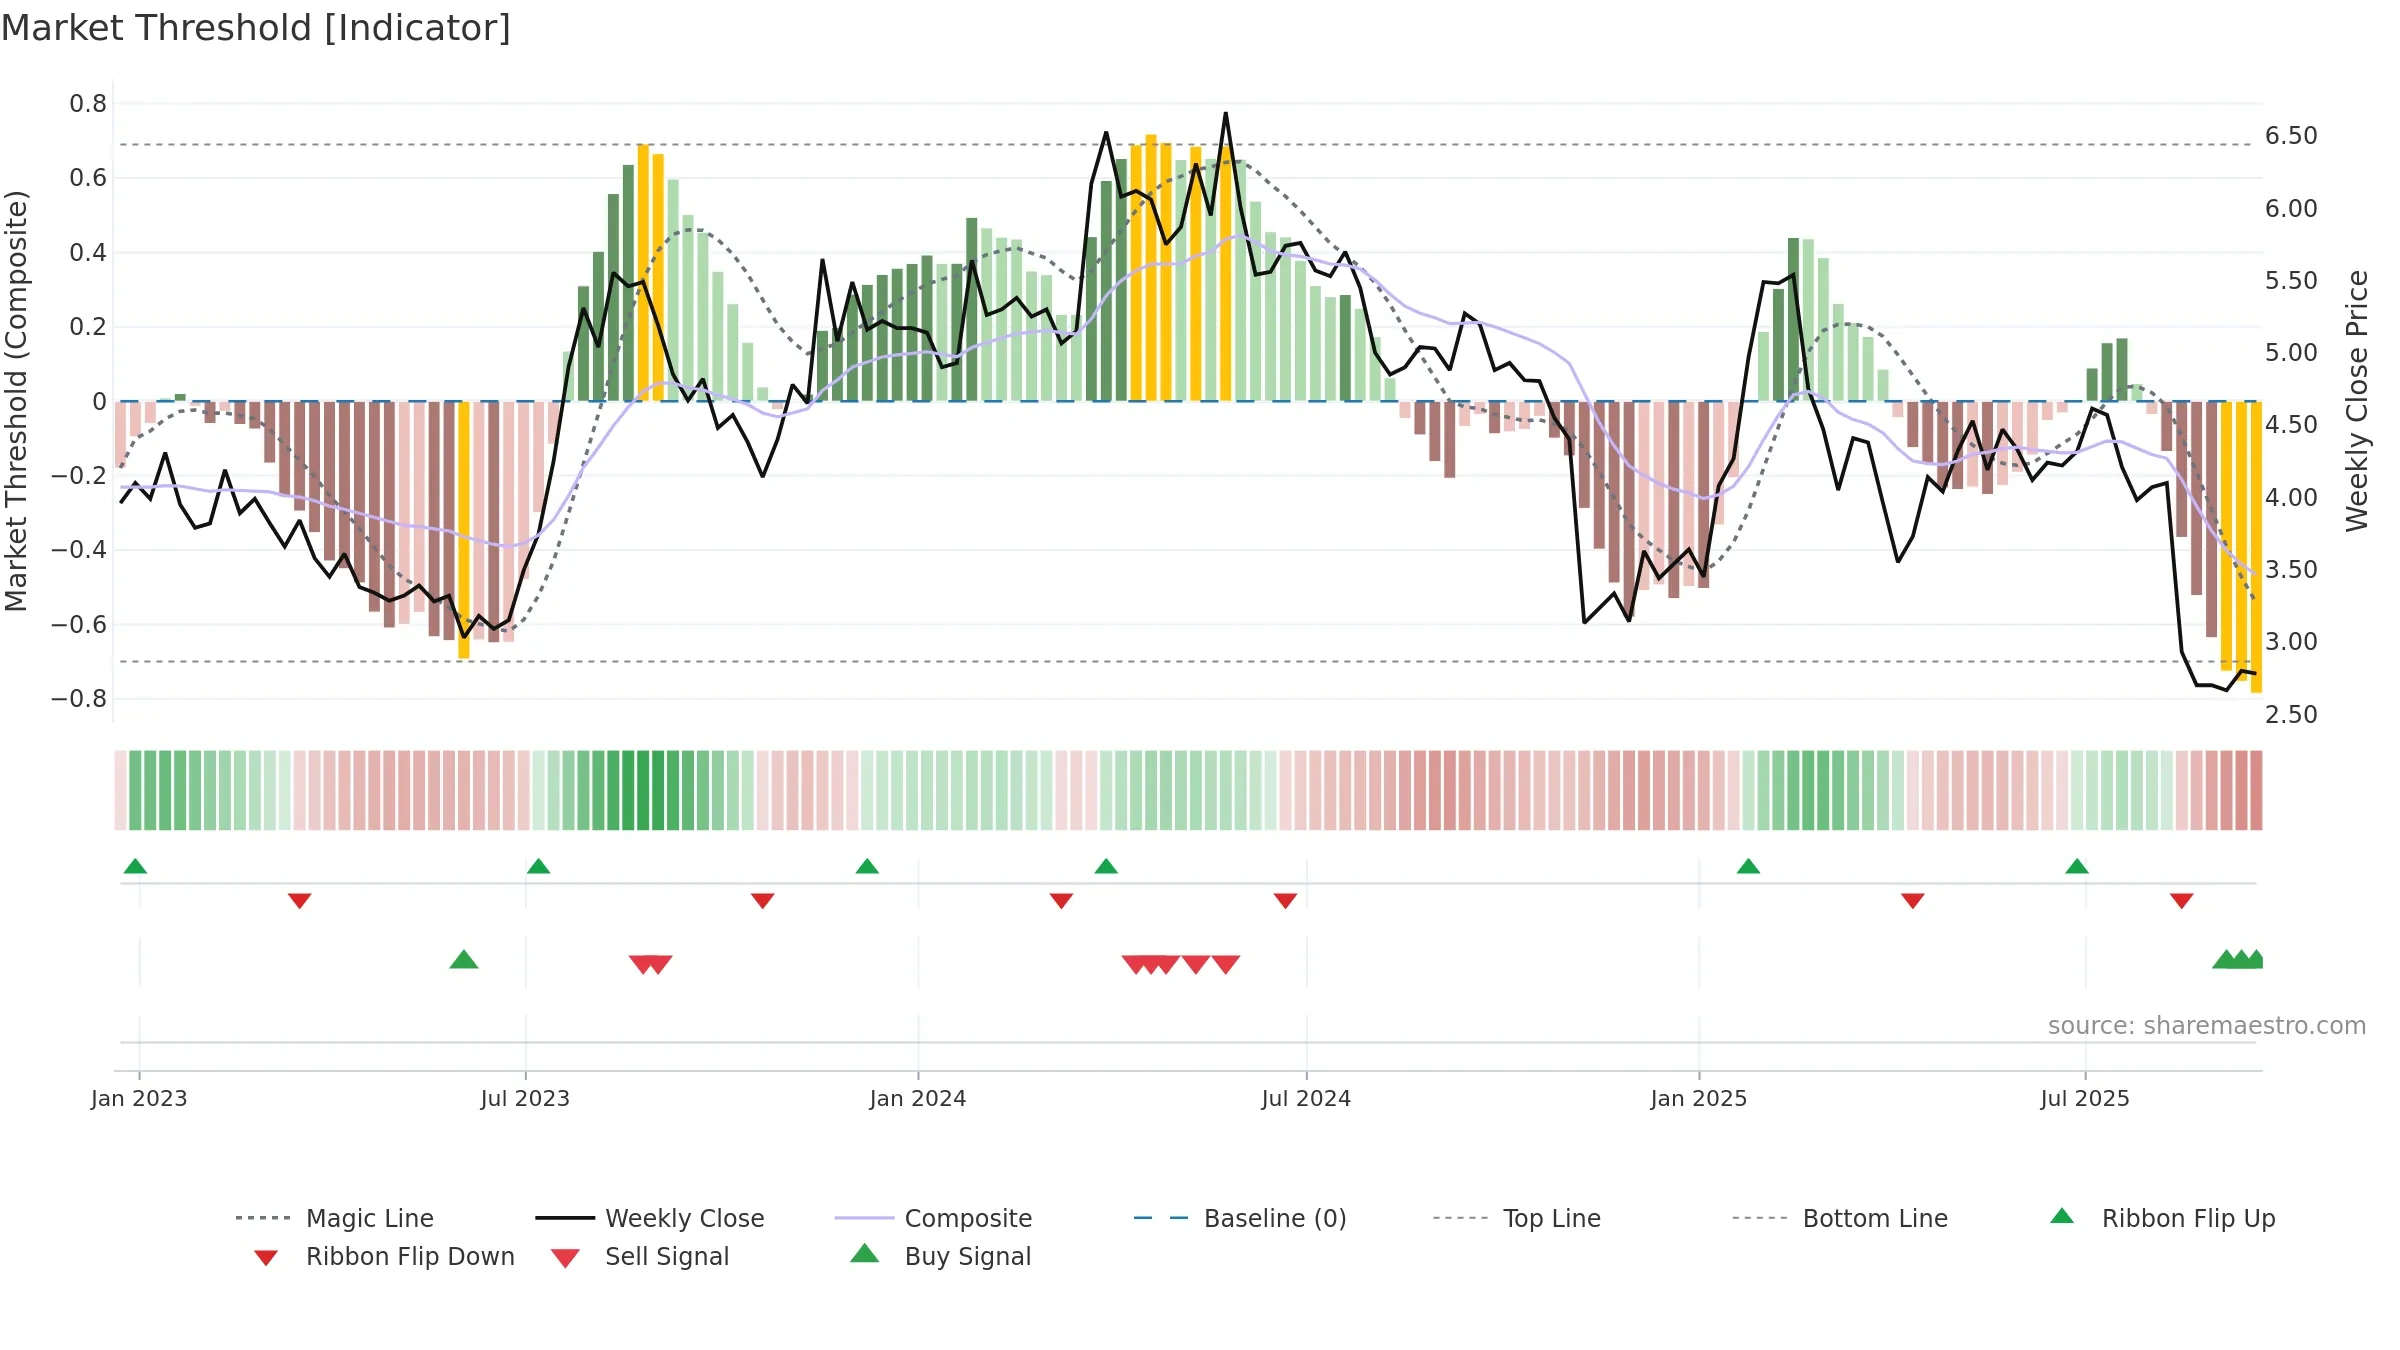Click the source: sharemaestro.com text
The image size is (2400, 1350).
click(x=2207, y=1026)
